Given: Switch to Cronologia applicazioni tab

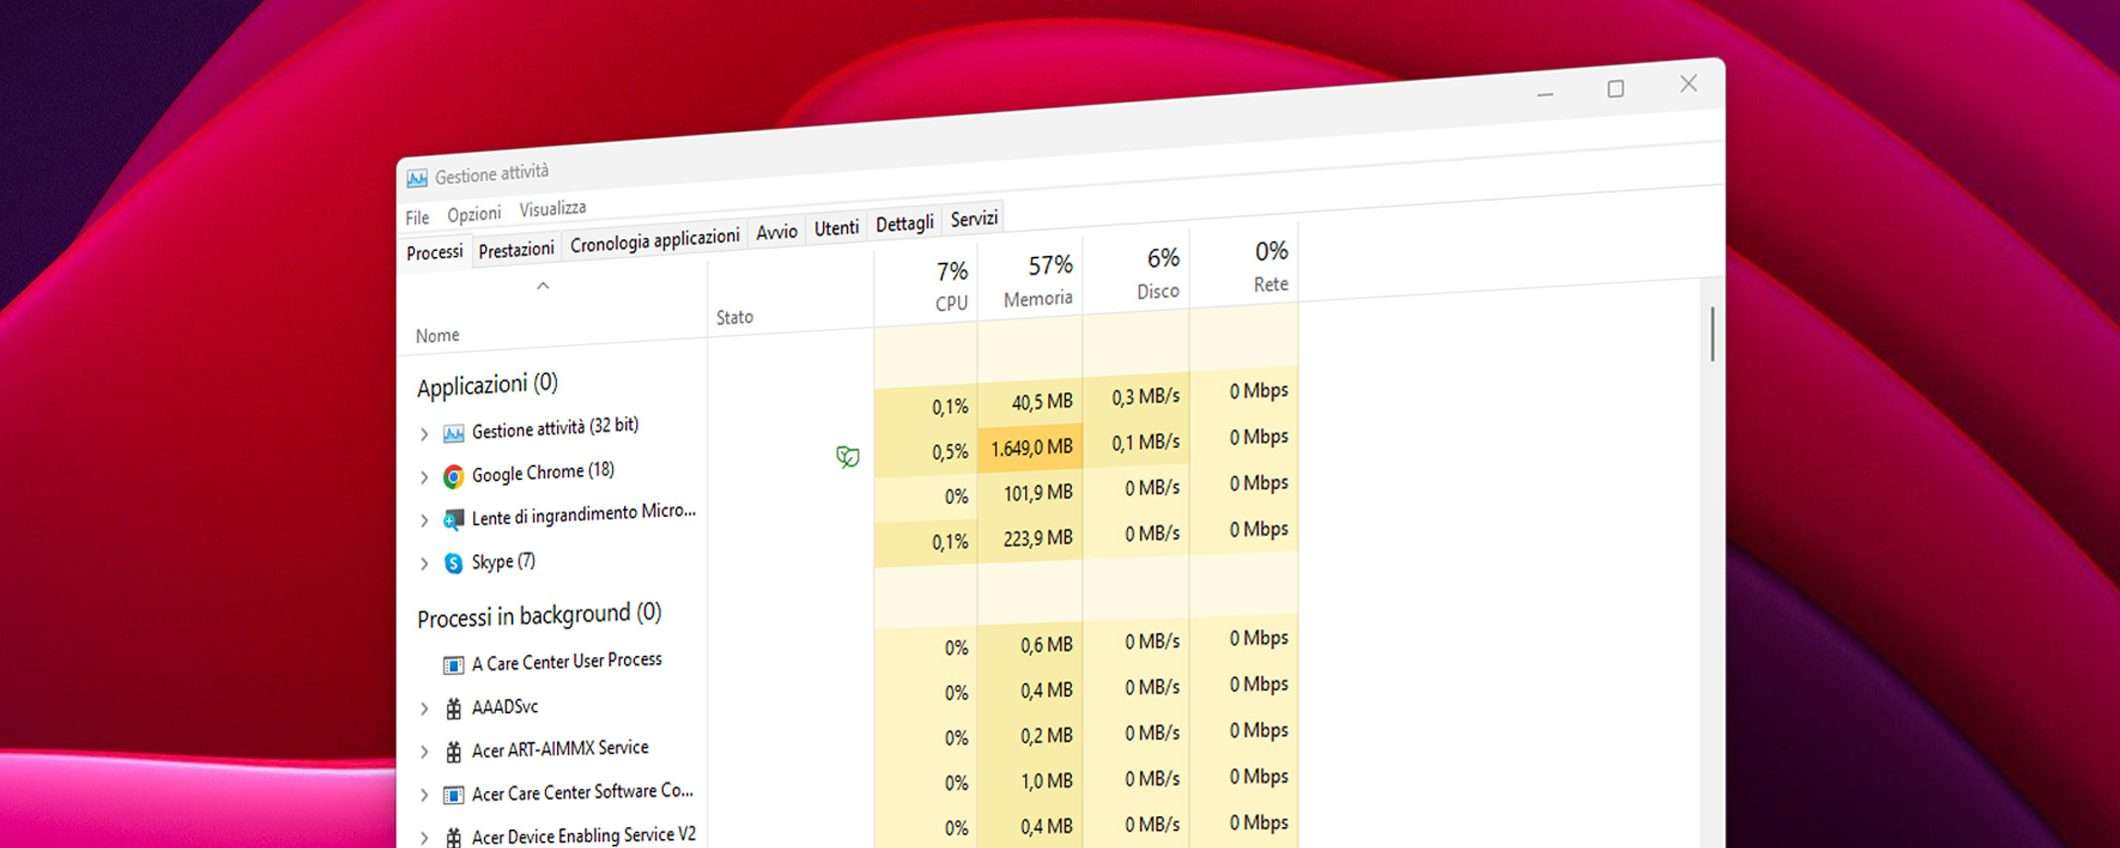Looking at the screenshot, I should [x=655, y=241].
